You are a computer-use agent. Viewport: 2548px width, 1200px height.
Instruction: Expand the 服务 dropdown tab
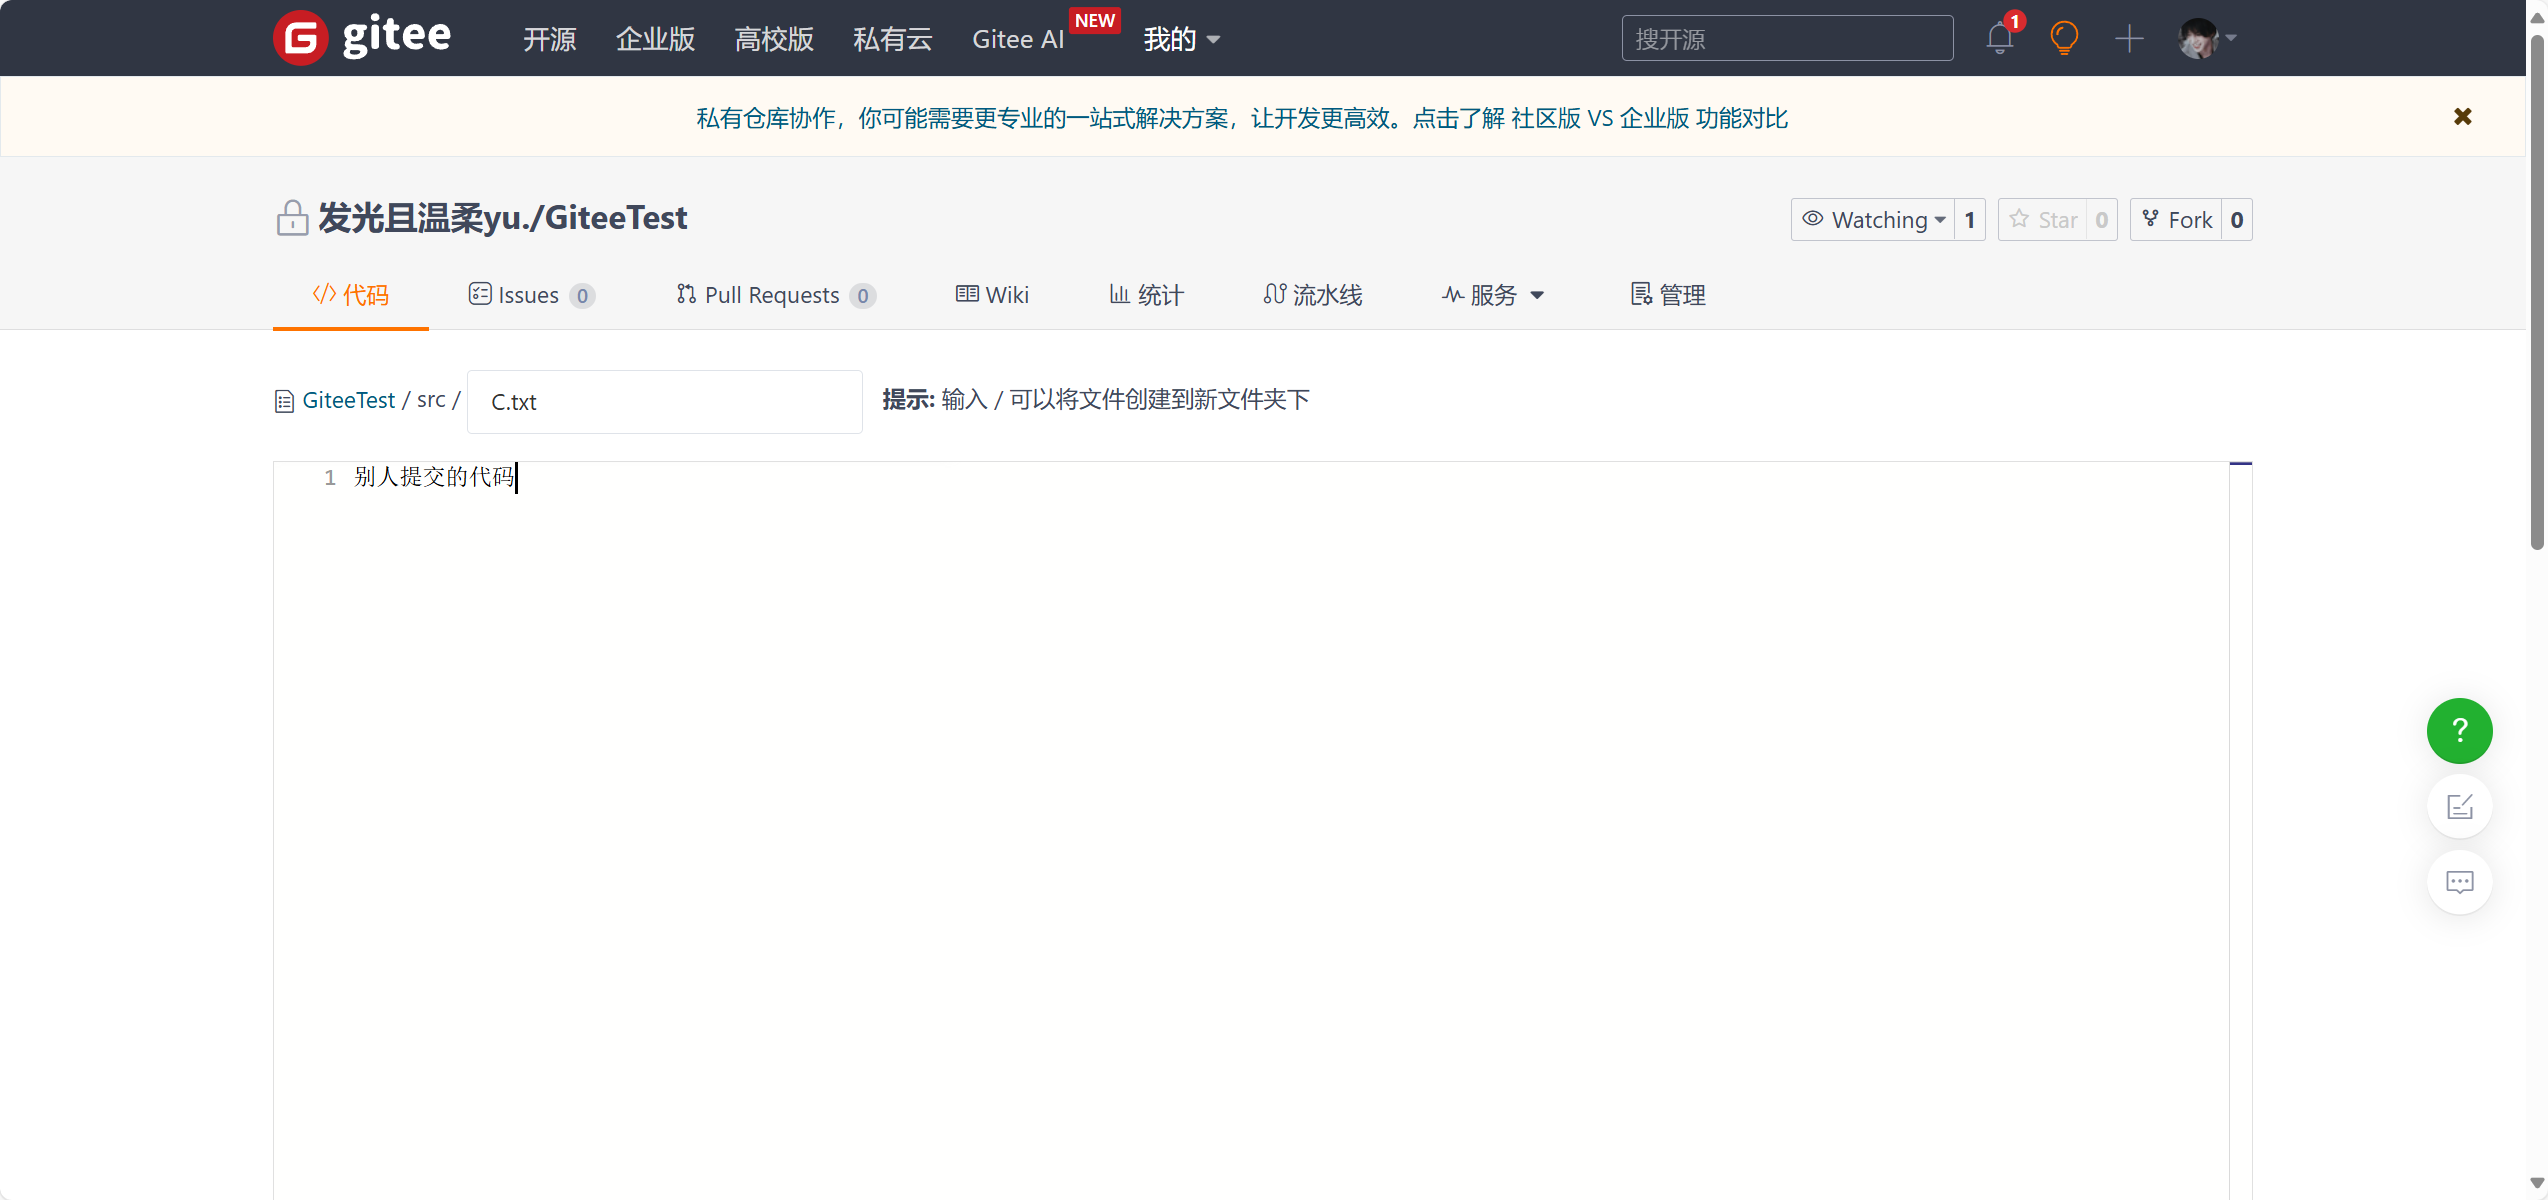pyautogui.click(x=1493, y=295)
